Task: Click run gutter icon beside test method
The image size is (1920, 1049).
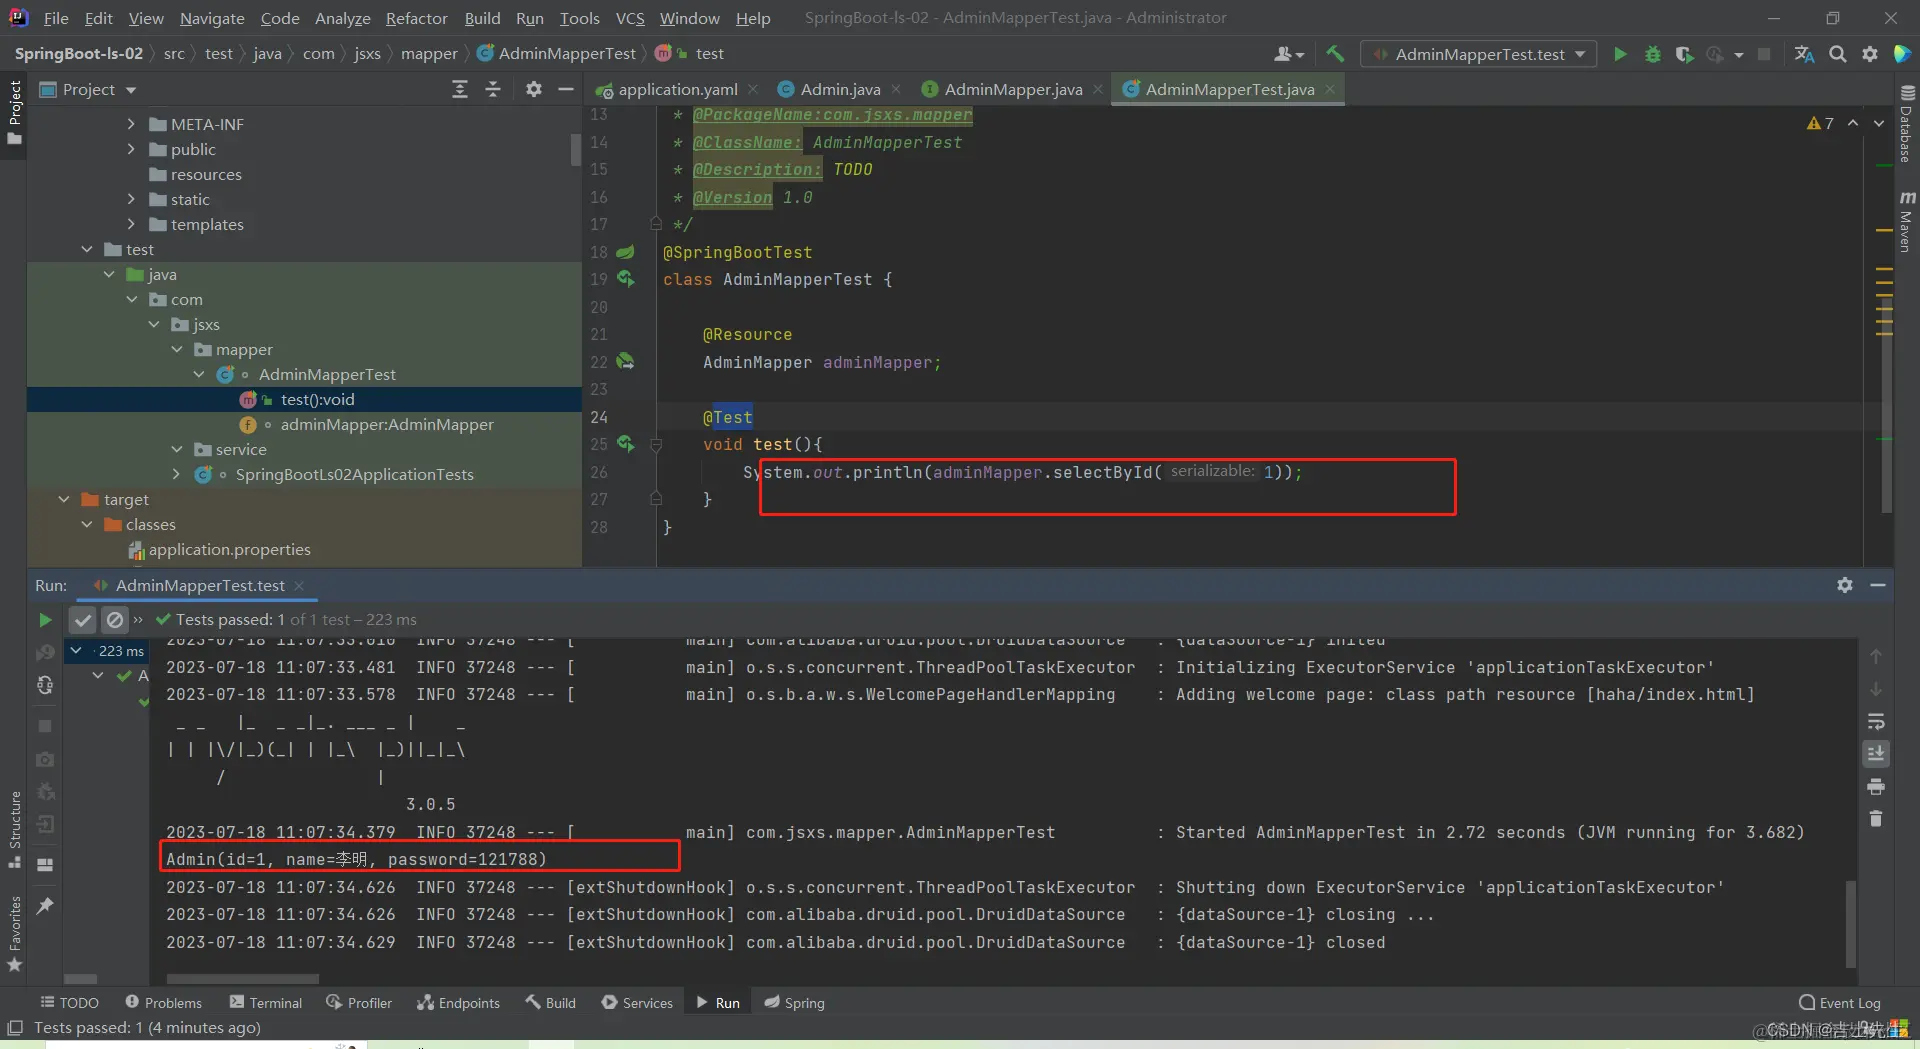Action: pos(626,443)
